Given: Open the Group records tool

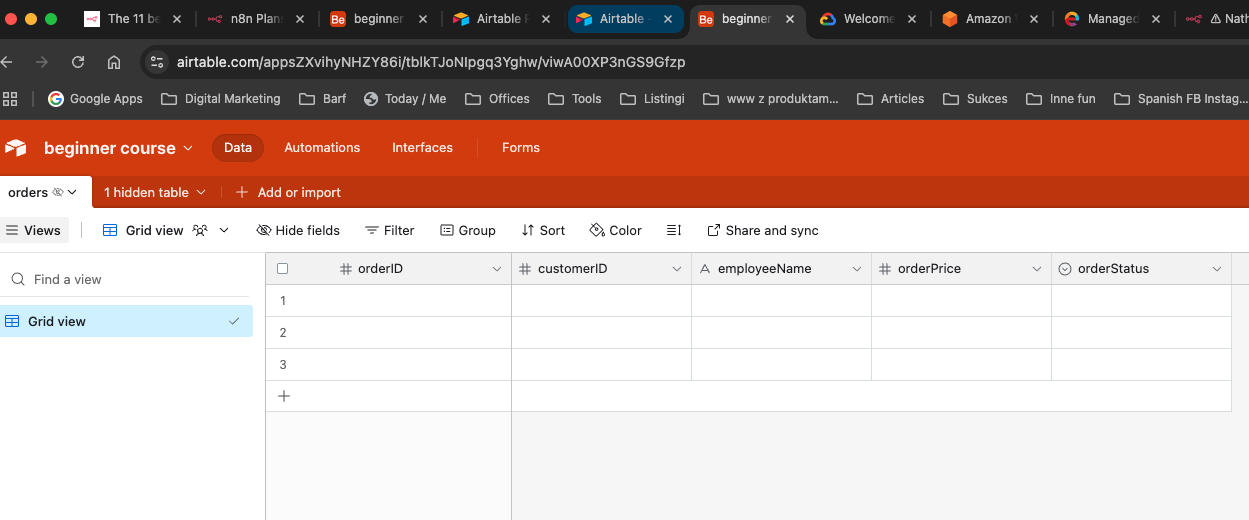Looking at the screenshot, I should point(468,230).
